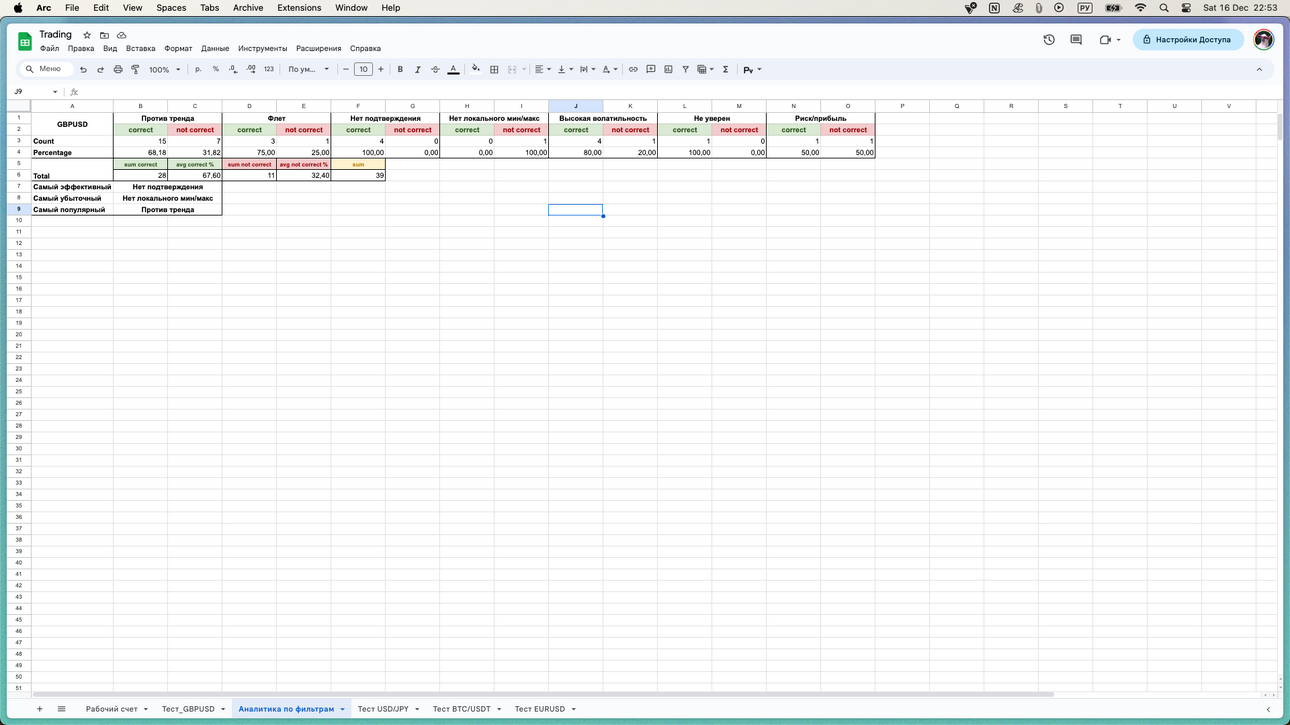Image resolution: width=1290 pixels, height=725 pixels.
Task: Expand the name box dropdown arrow
Action: (55, 92)
